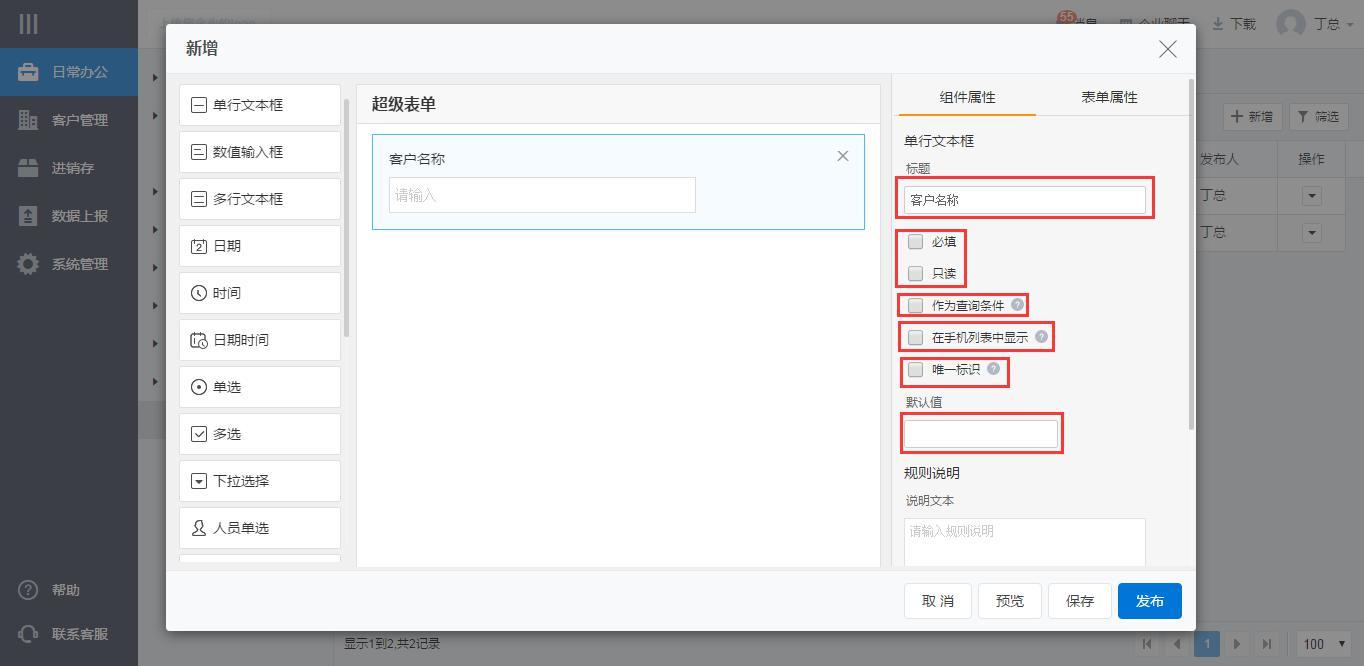Check 作为查询条件 option
The image size is (1364, 666).
point(916,305)
